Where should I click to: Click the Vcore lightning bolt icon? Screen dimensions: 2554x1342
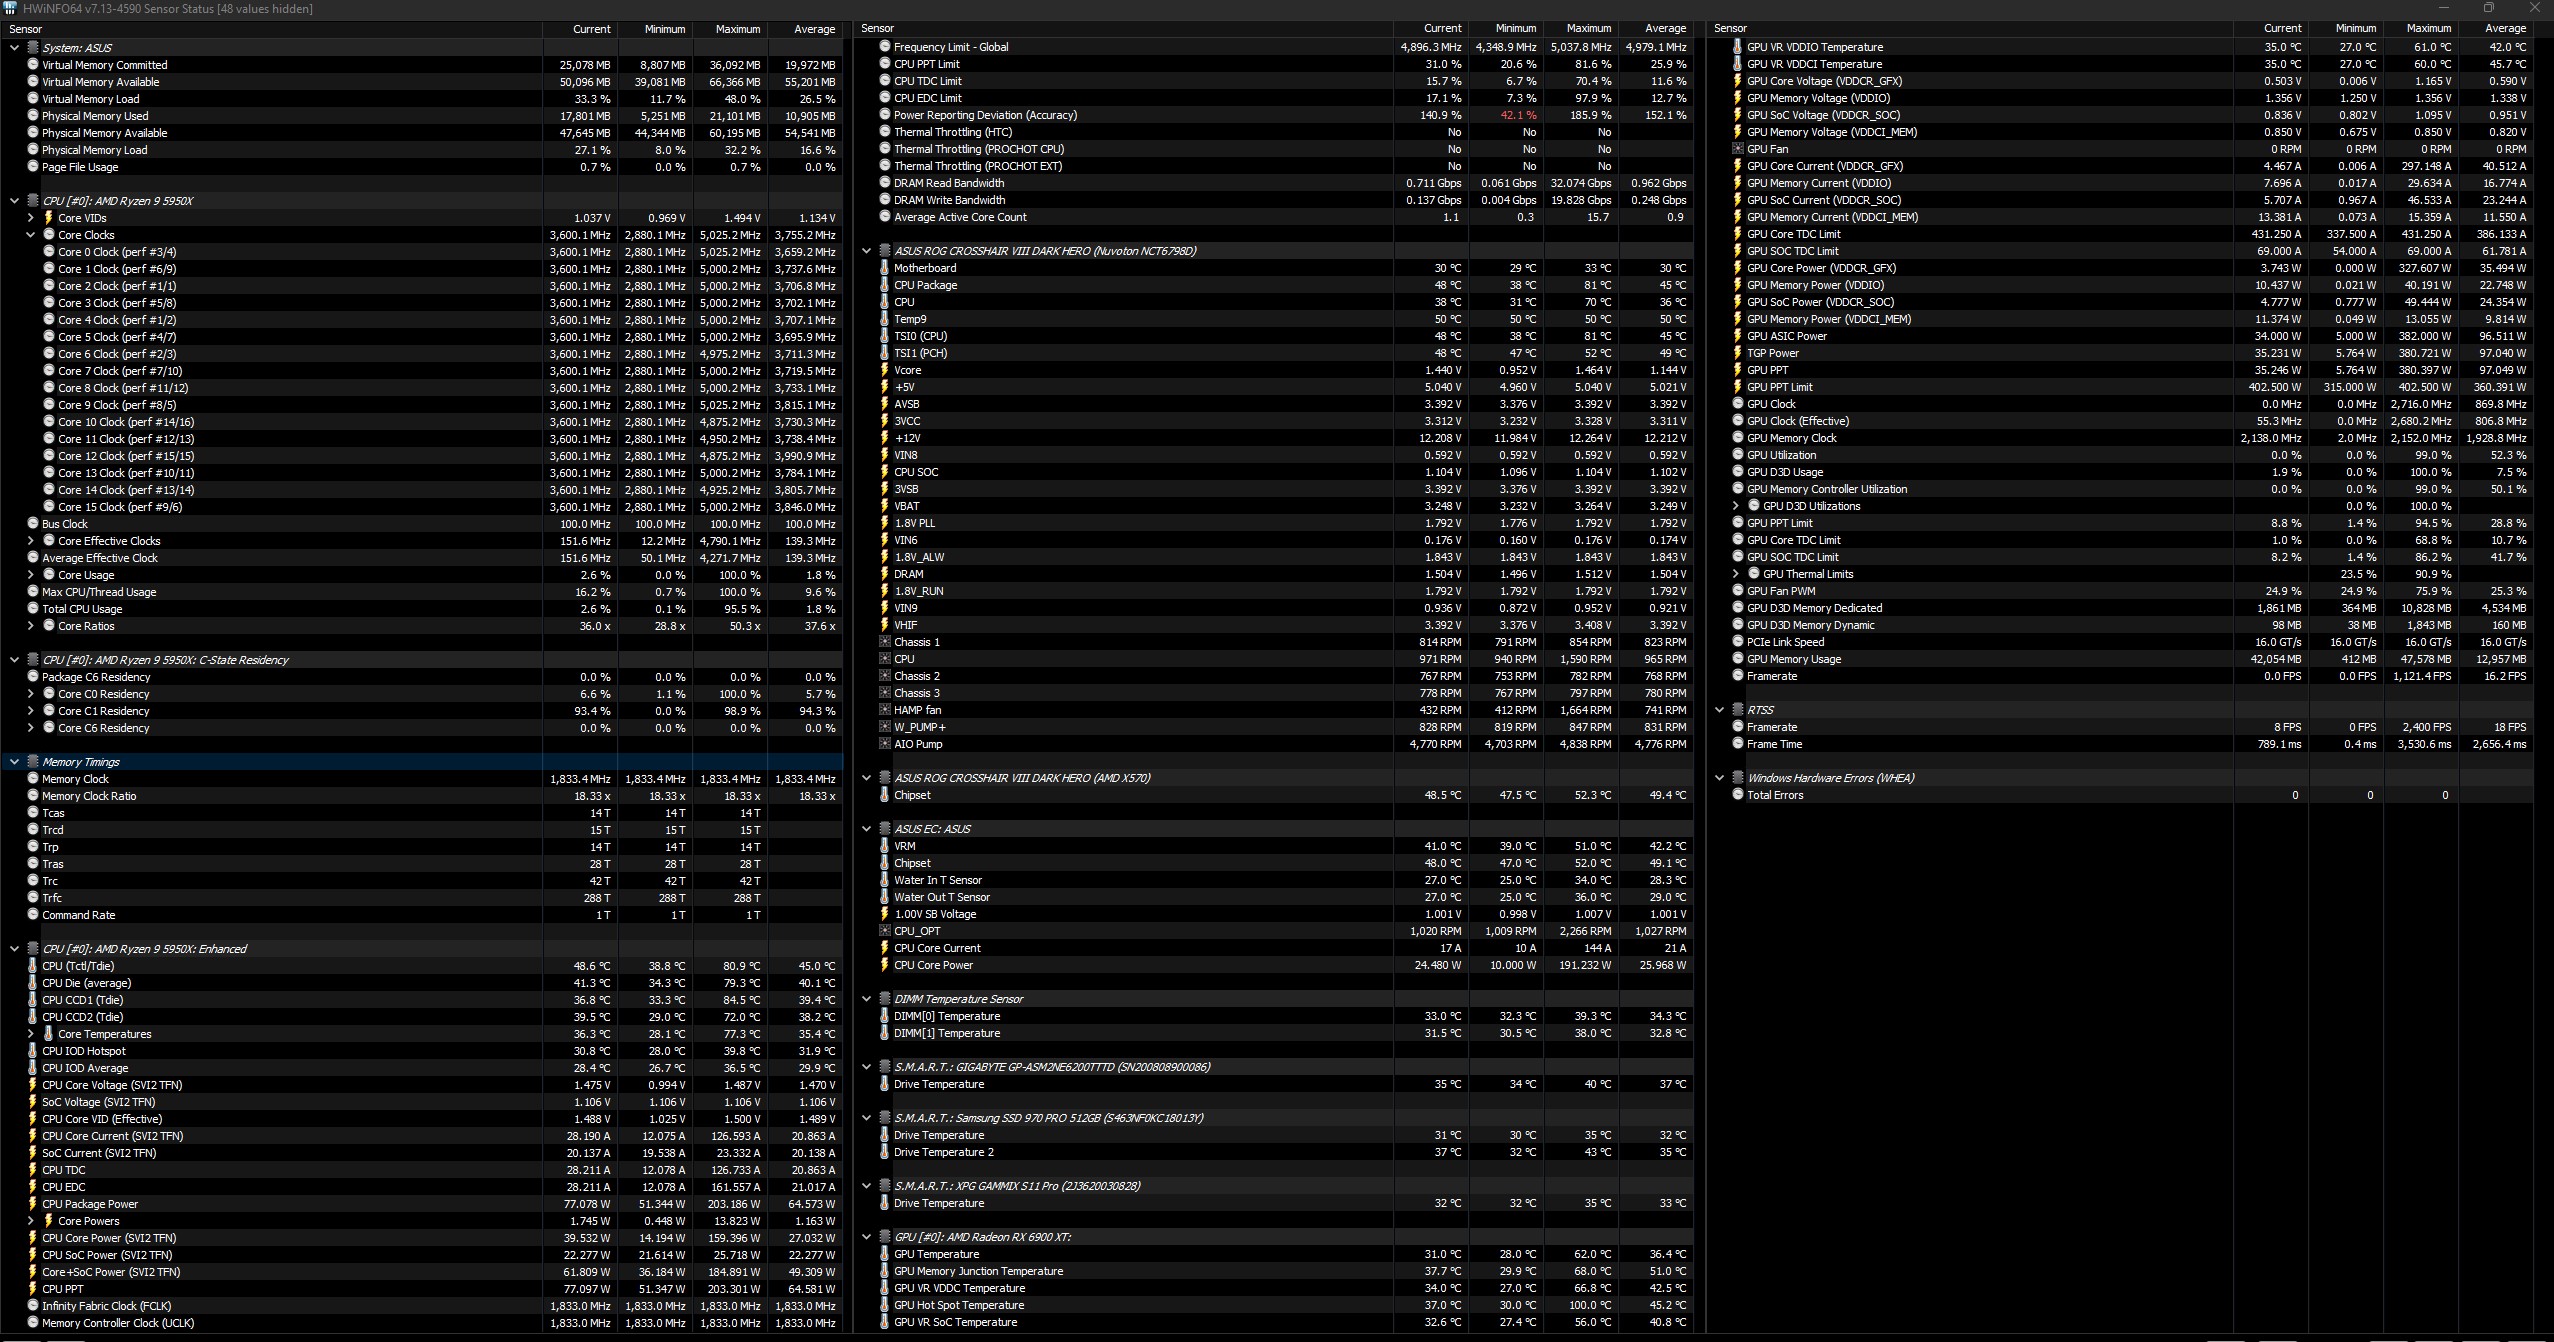pos(884,370)
